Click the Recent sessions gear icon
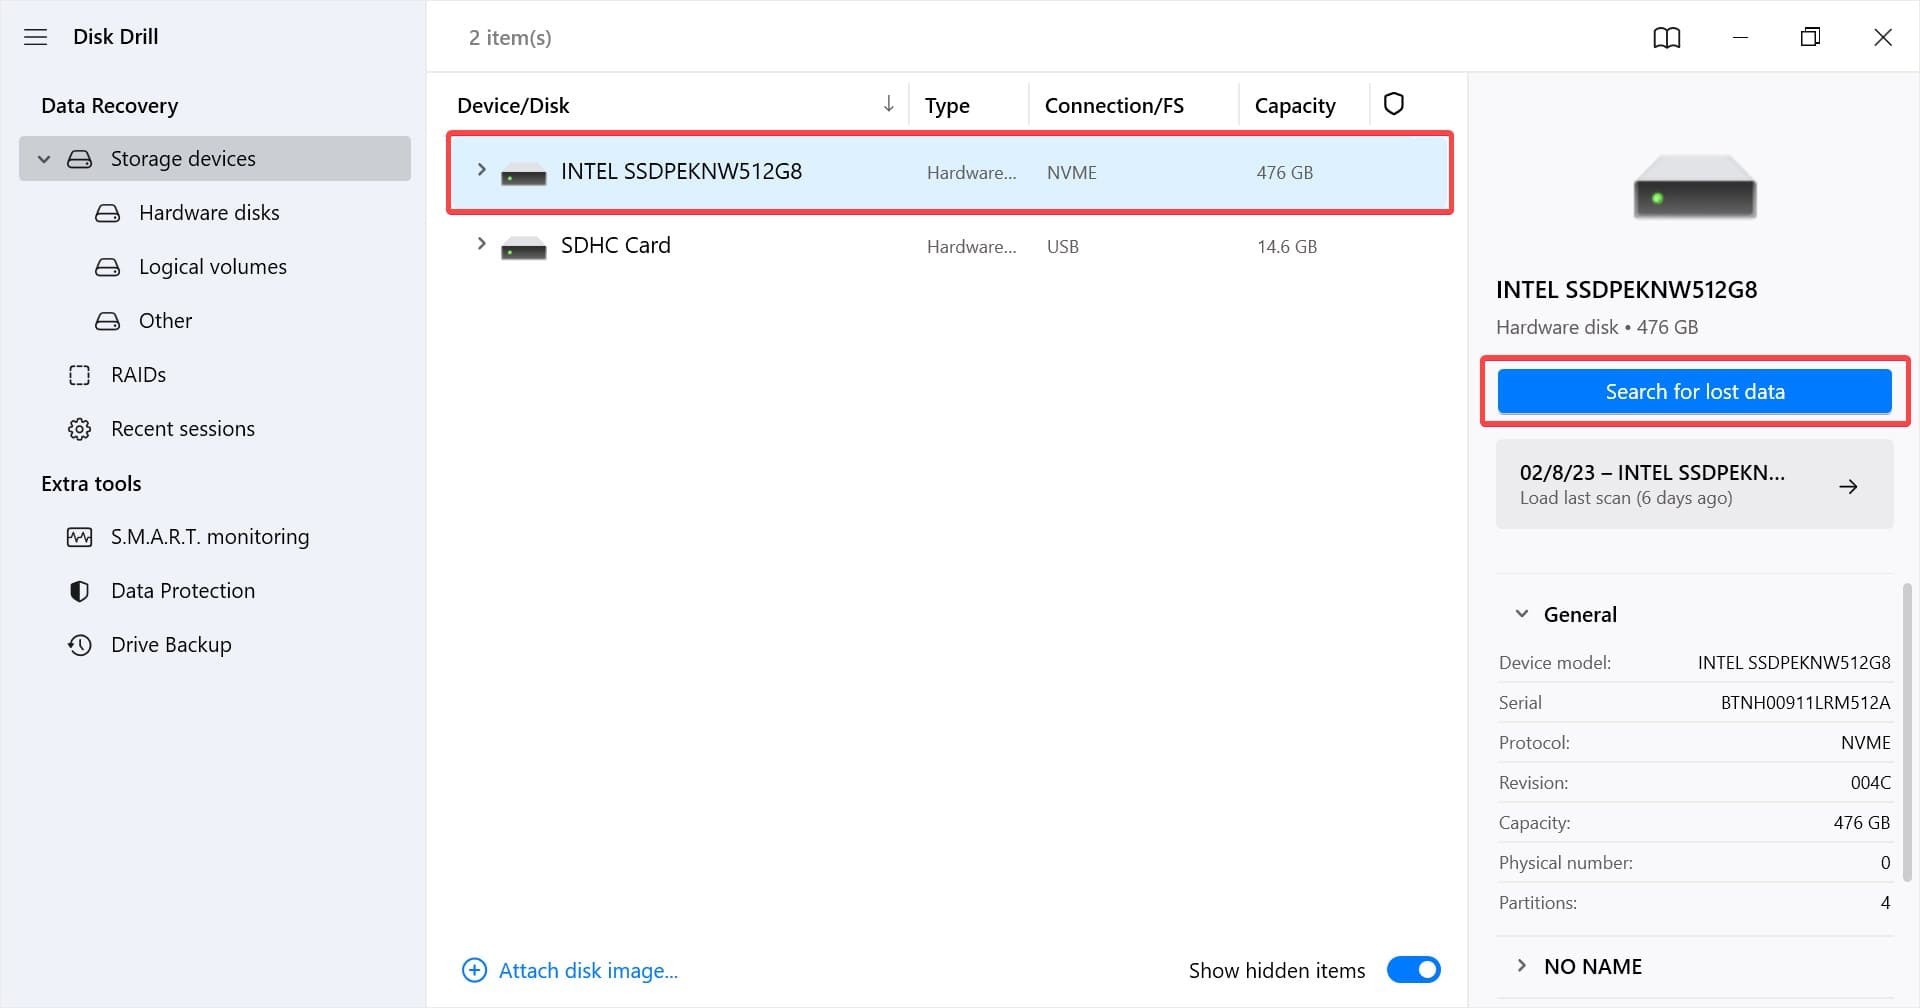 (80, 429)
